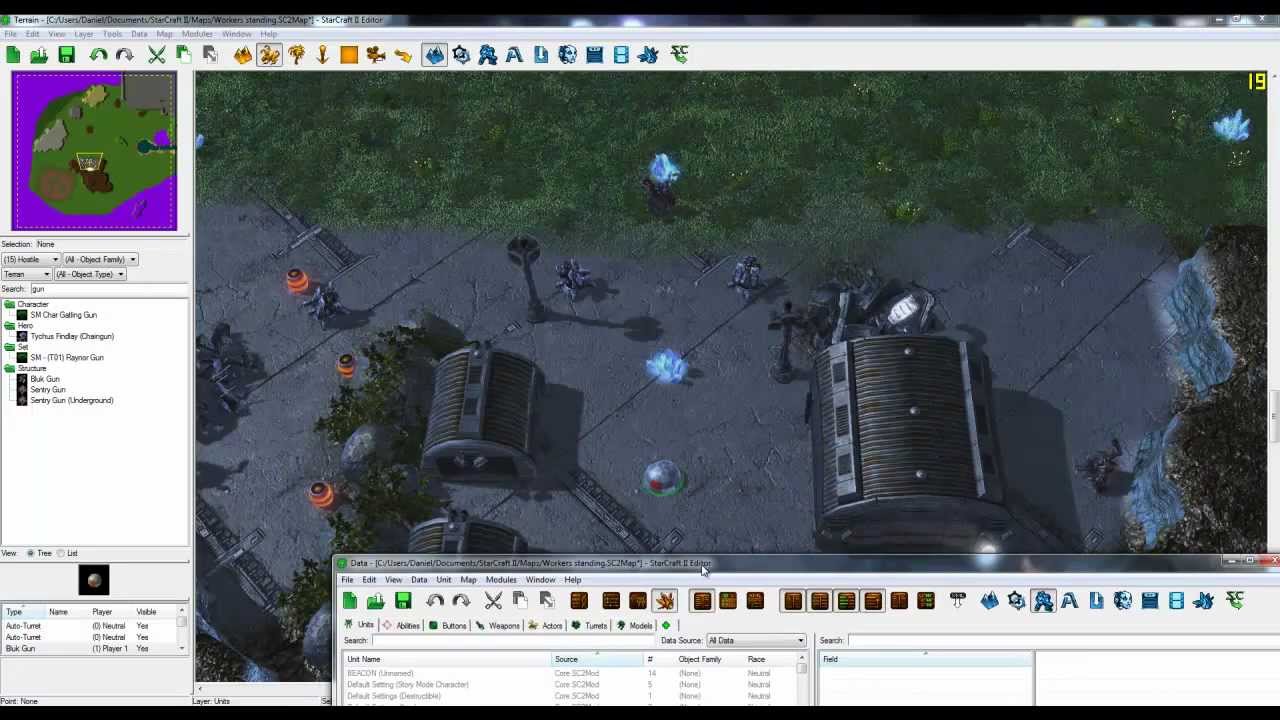
Task: Save the map with Terrain toolbar save icon
Action: pos(66,55)
